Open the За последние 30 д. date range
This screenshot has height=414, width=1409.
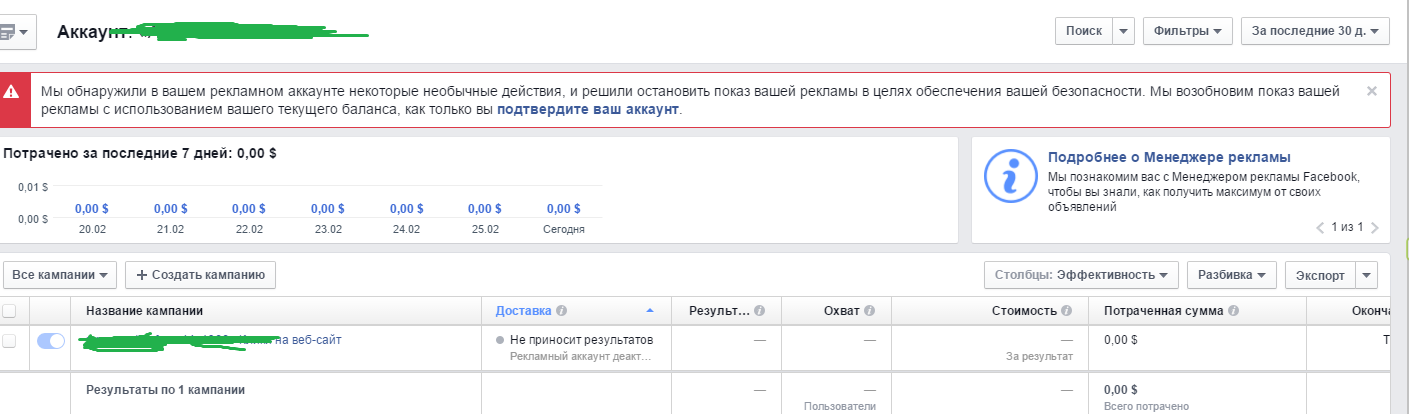click(1315, 31)
